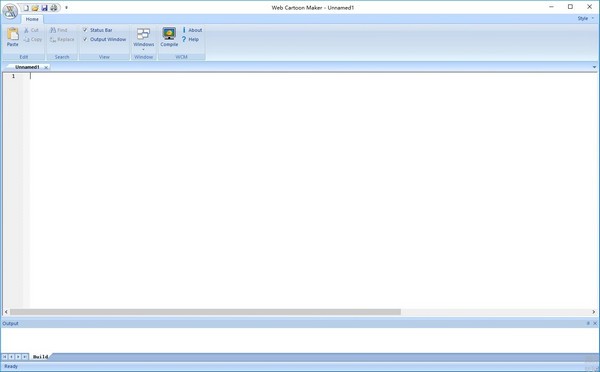Paste from the clipboard
The width and height of the screenshot is (600, 372).
13,37
